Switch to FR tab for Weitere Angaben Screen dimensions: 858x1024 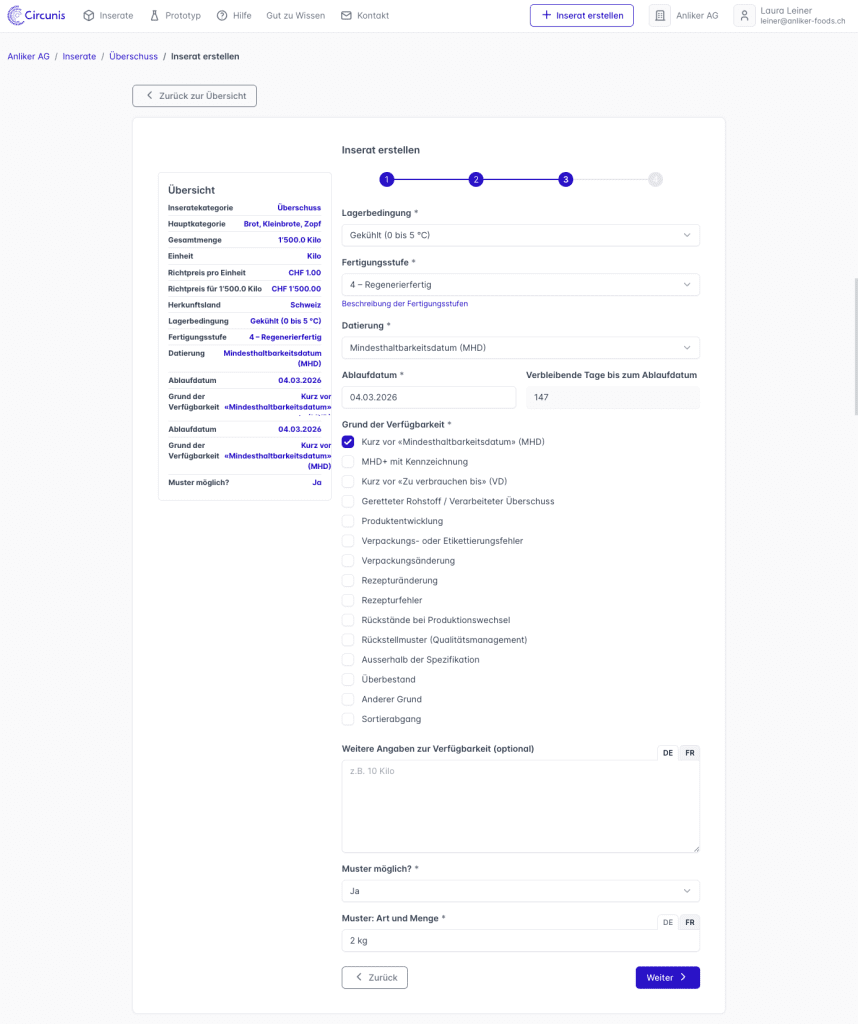click(689, 753)
